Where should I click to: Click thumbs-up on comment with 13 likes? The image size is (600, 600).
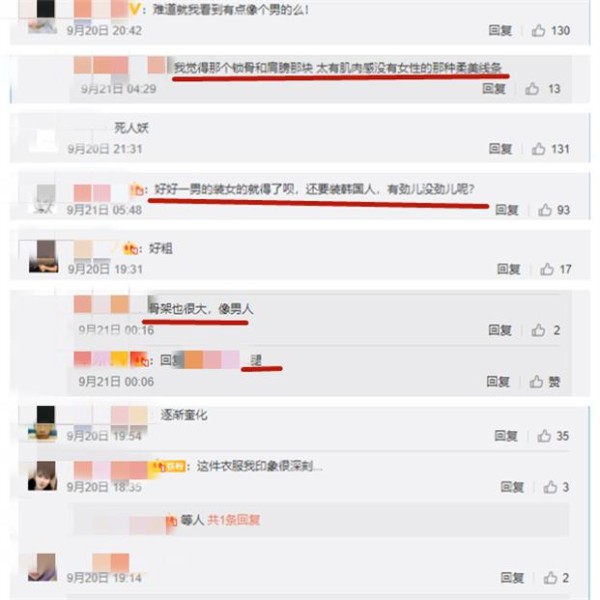point(532,89)
